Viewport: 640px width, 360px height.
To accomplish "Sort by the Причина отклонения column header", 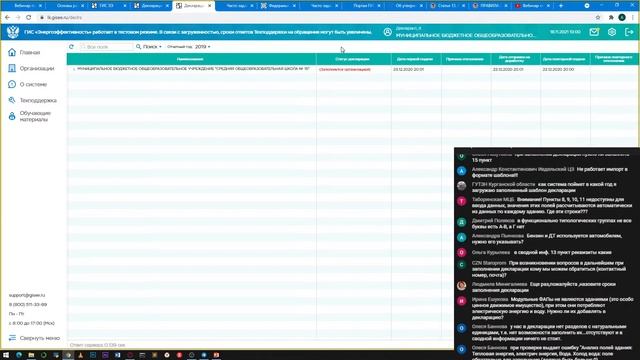I will 465,59.
